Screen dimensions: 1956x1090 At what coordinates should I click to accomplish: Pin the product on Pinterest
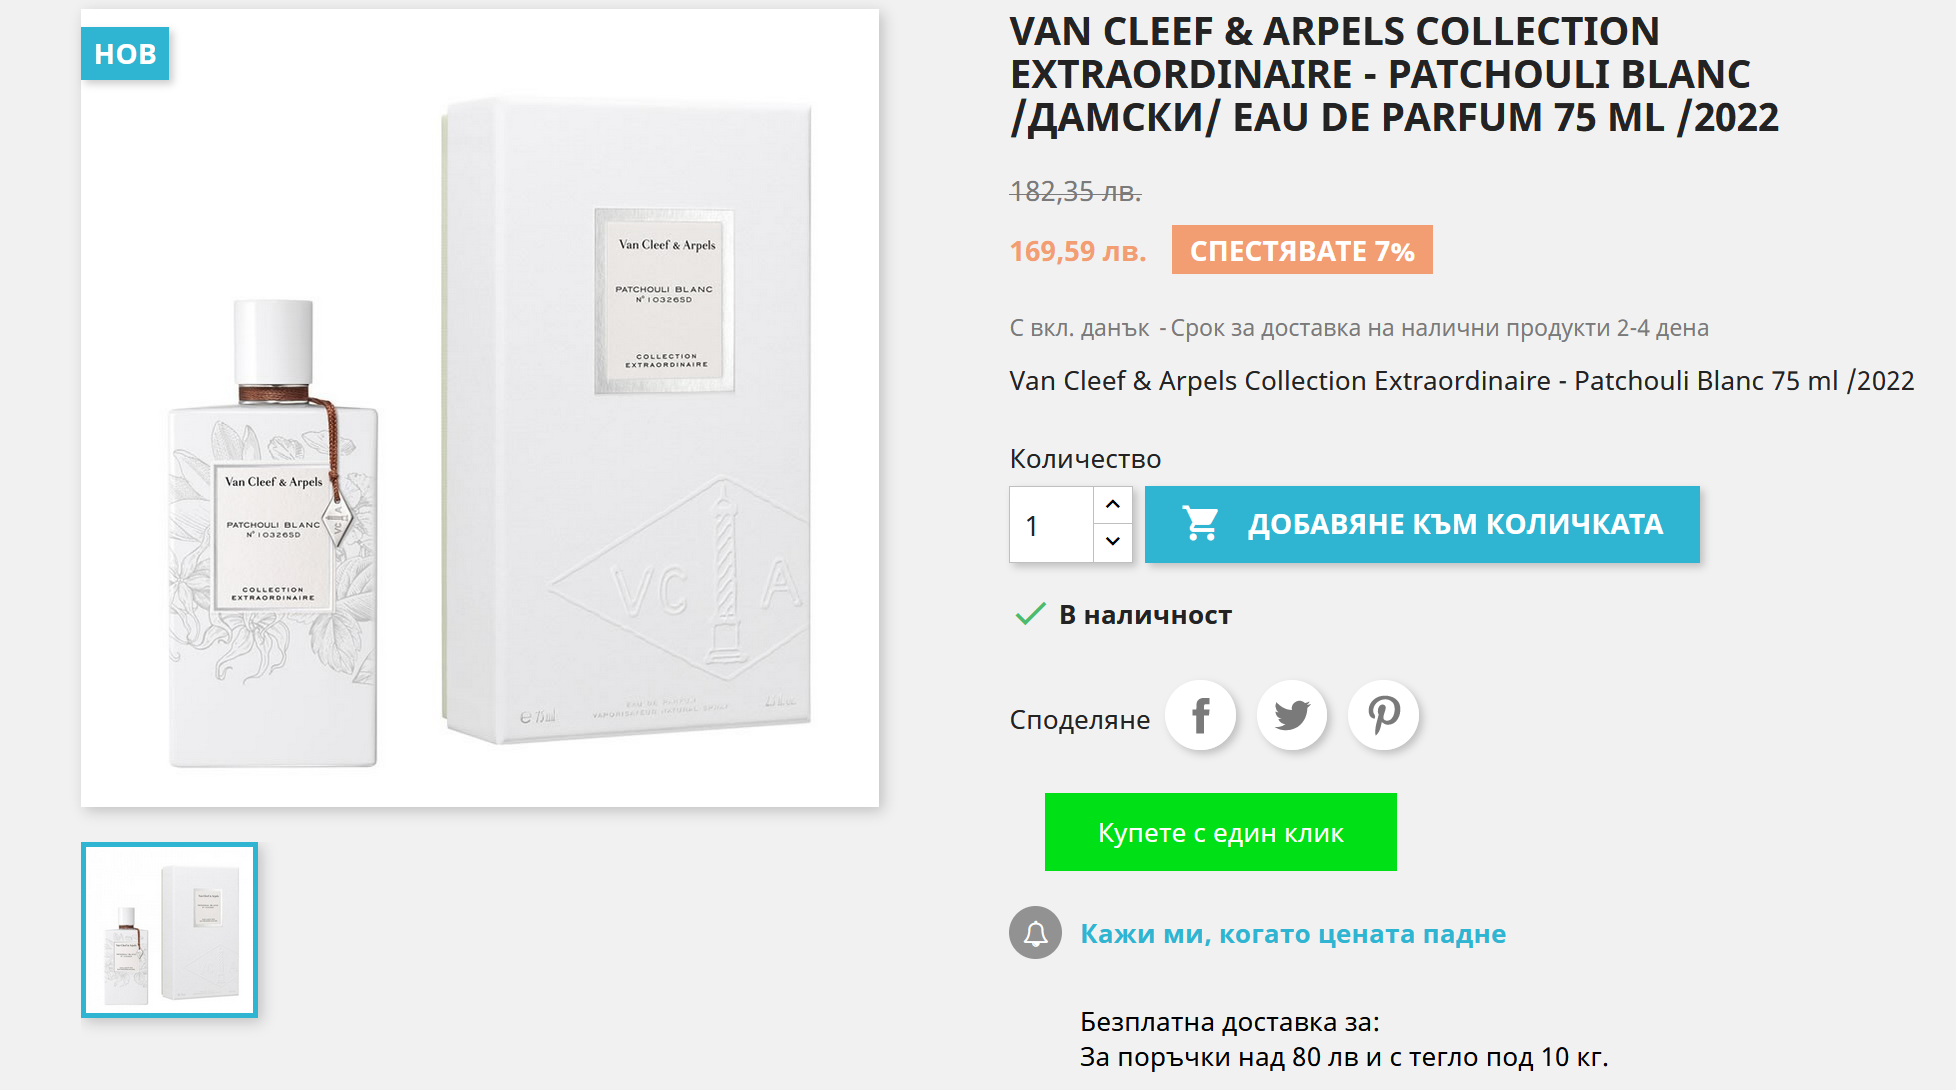click(x=1384, y=716)
